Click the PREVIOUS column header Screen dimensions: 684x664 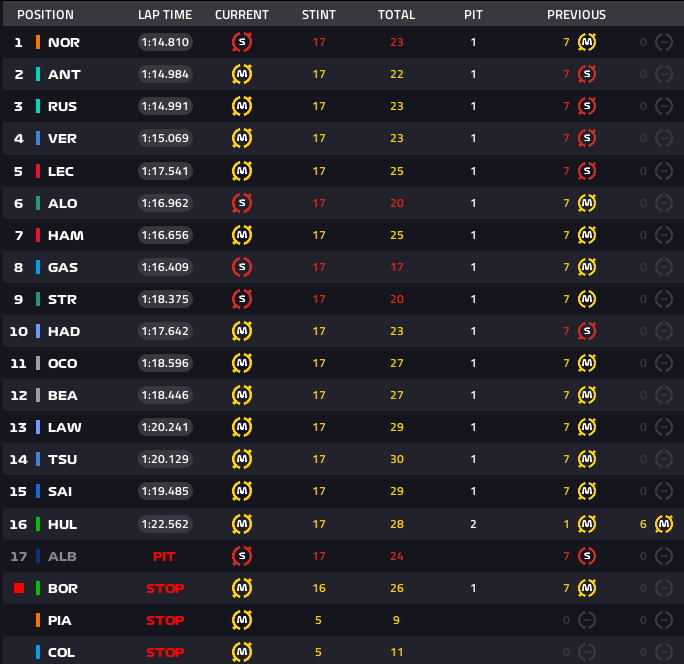tap(576, 15)
